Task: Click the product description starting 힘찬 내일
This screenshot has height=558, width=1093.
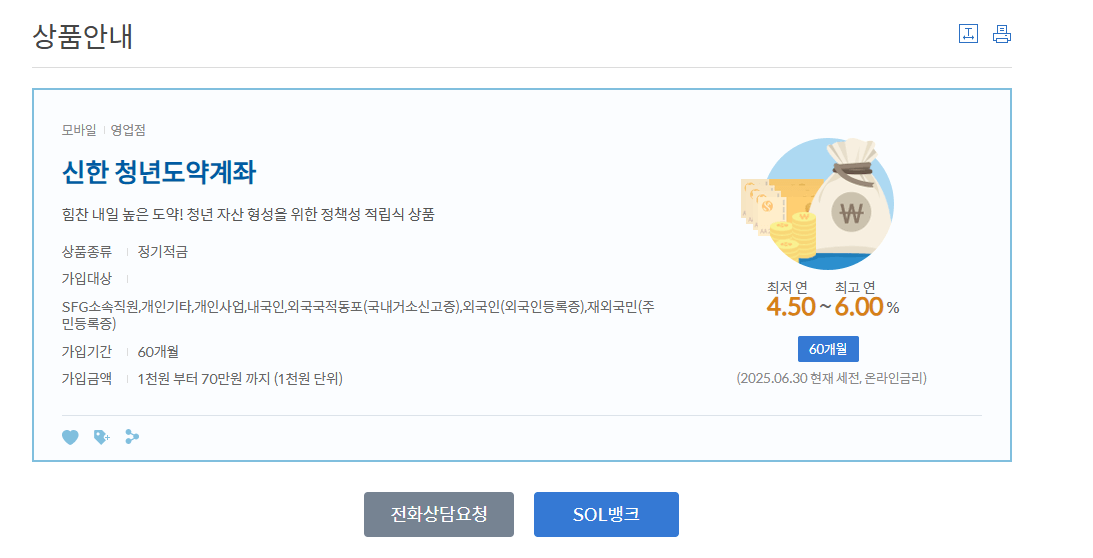Action: (x=248, y=214)
